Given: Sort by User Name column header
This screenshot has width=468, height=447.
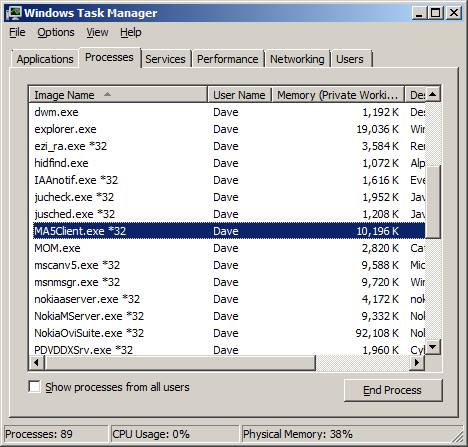Looking at the screenshot, I should [240, 95].
